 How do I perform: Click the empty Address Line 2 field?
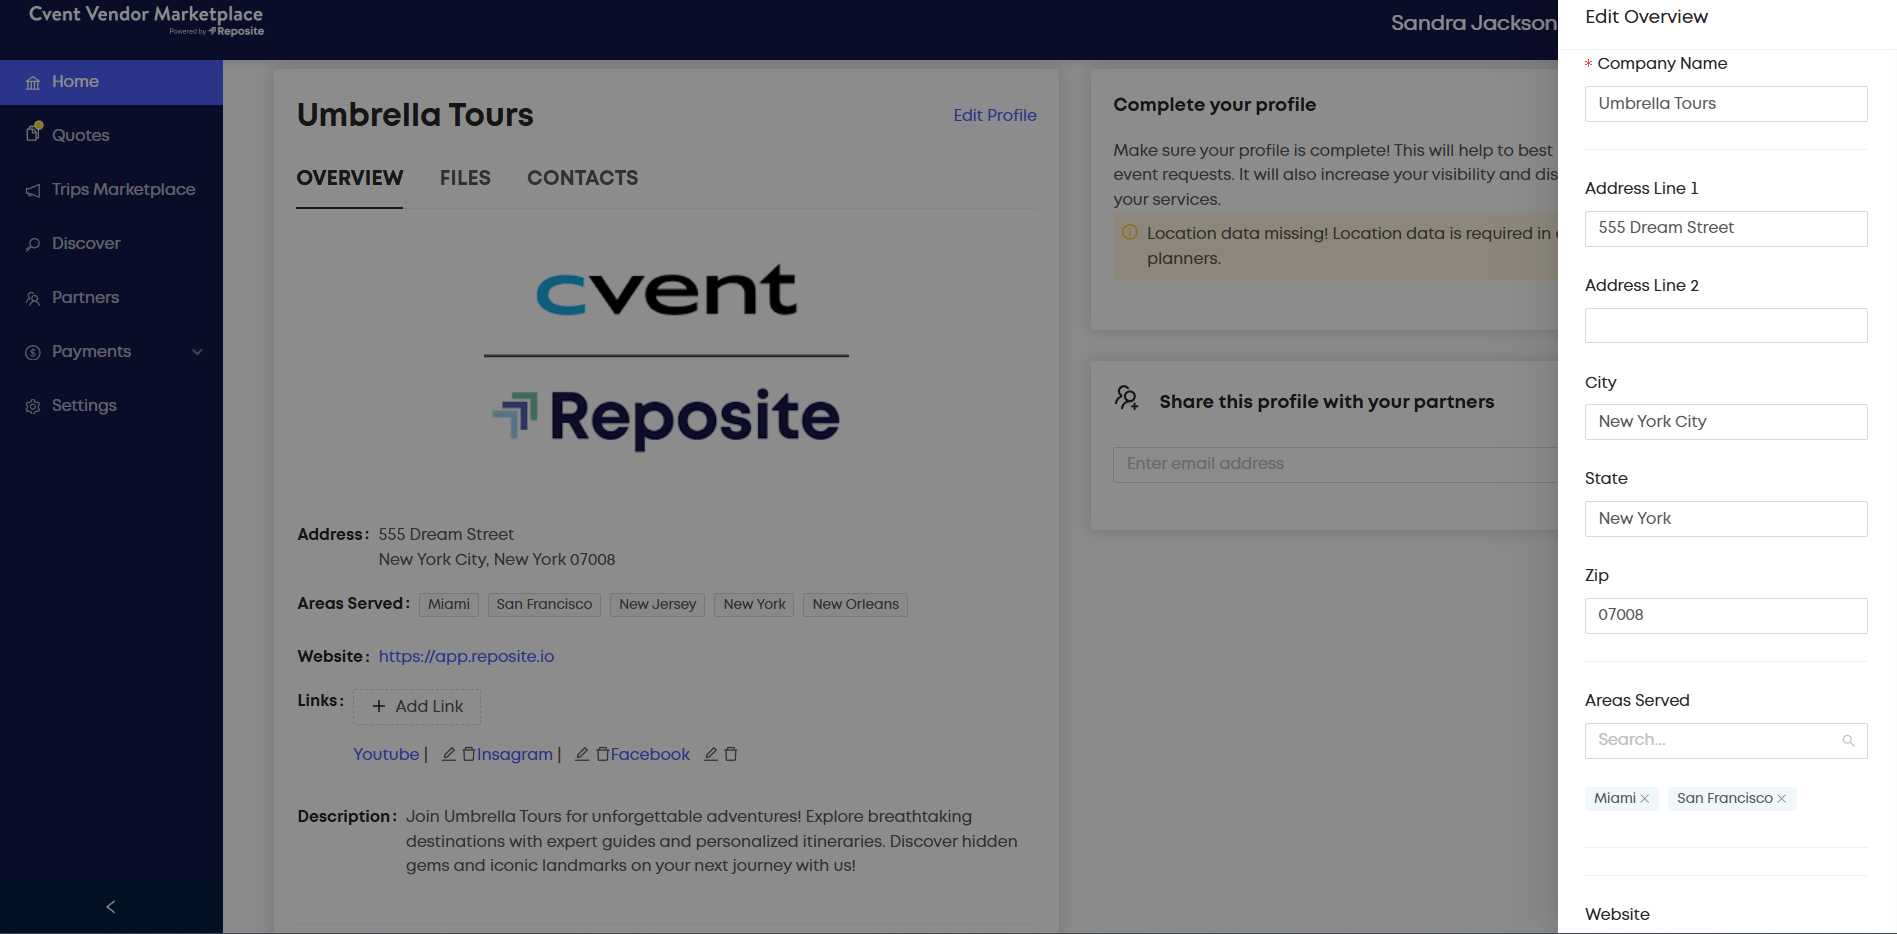[1726, 325]
